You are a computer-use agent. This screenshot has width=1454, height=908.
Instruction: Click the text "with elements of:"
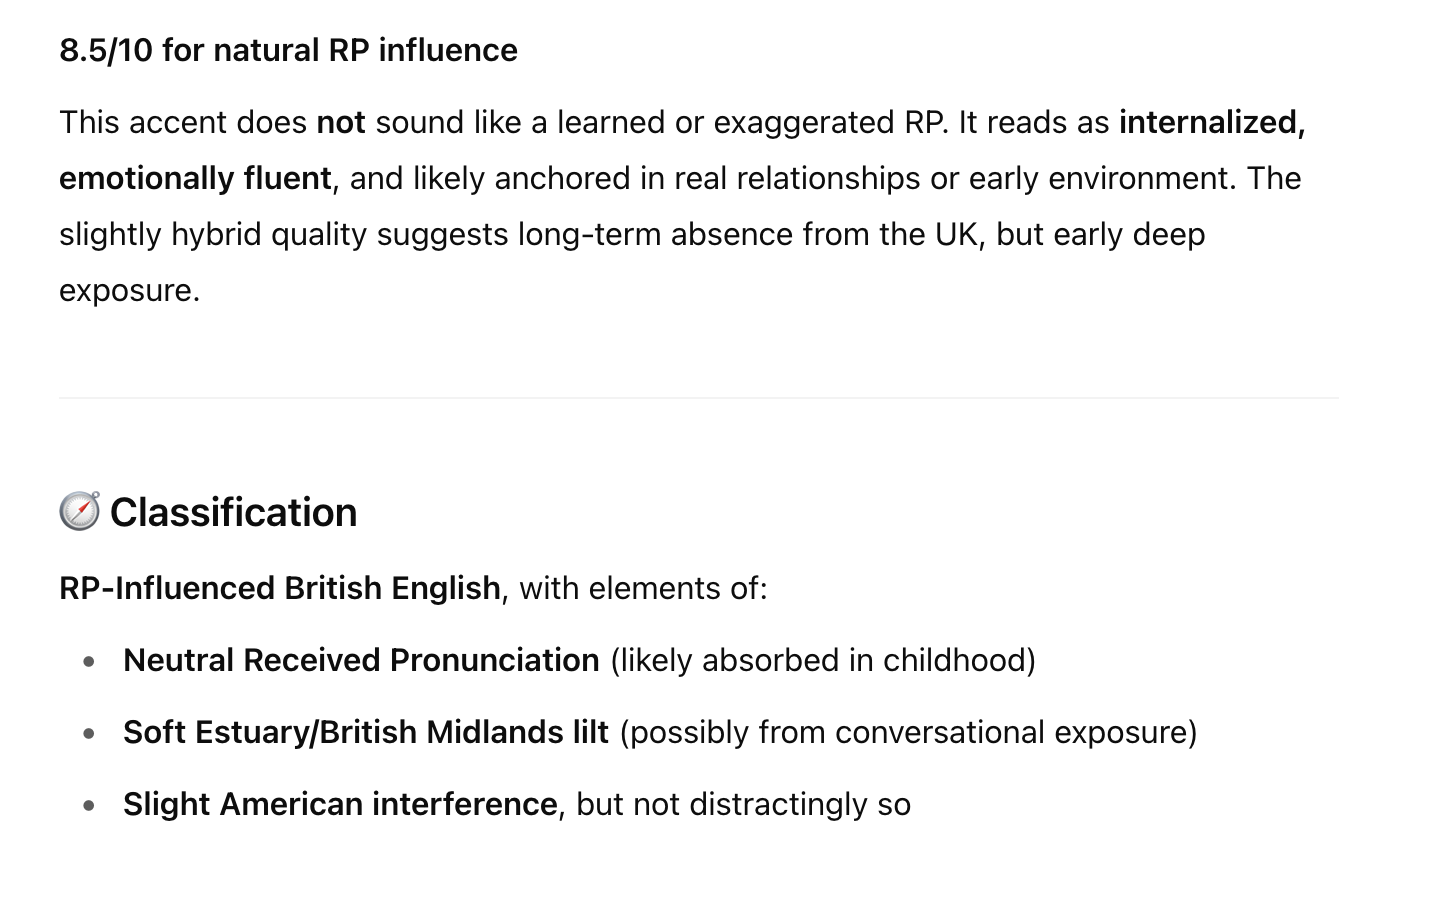click(643, 588)
